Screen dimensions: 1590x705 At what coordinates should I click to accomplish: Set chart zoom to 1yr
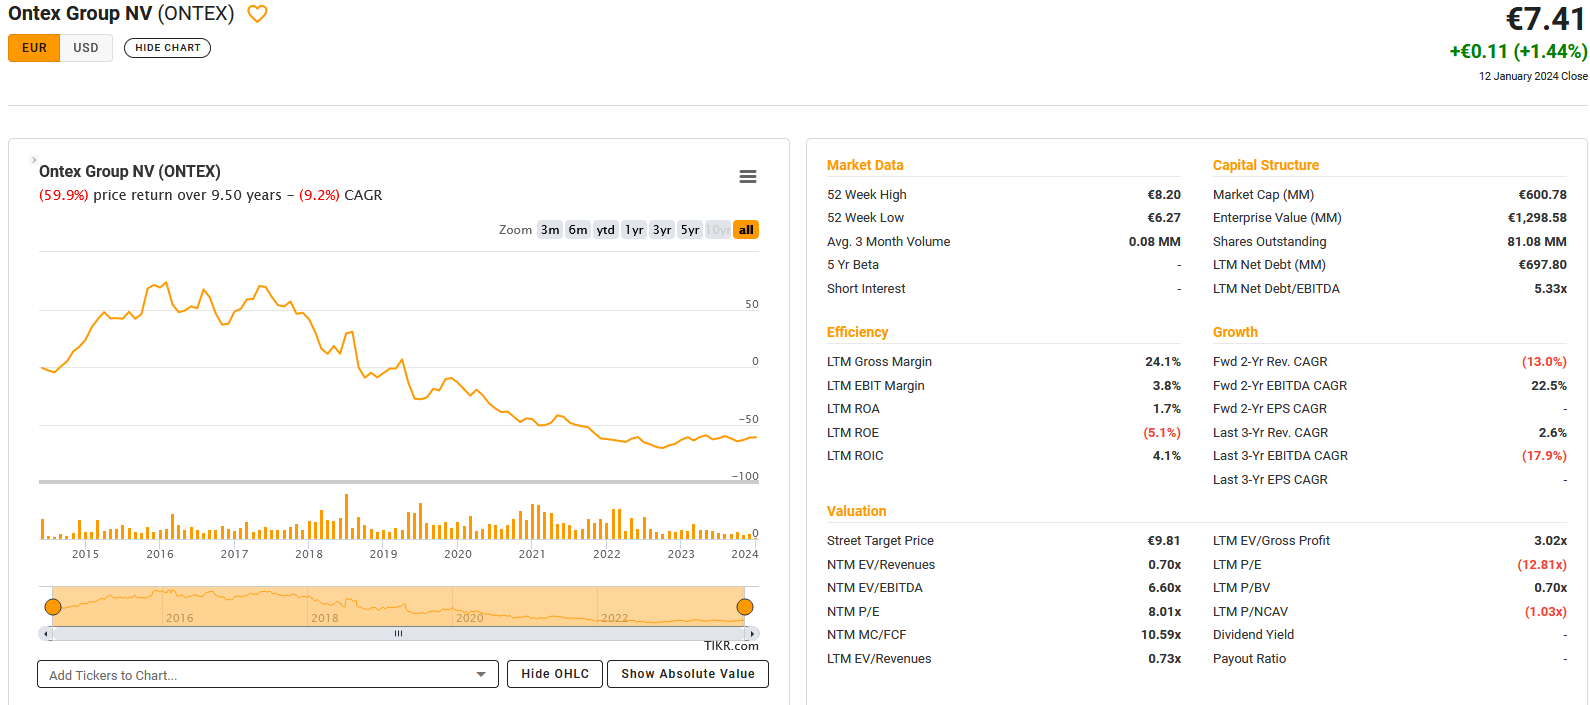634,230
